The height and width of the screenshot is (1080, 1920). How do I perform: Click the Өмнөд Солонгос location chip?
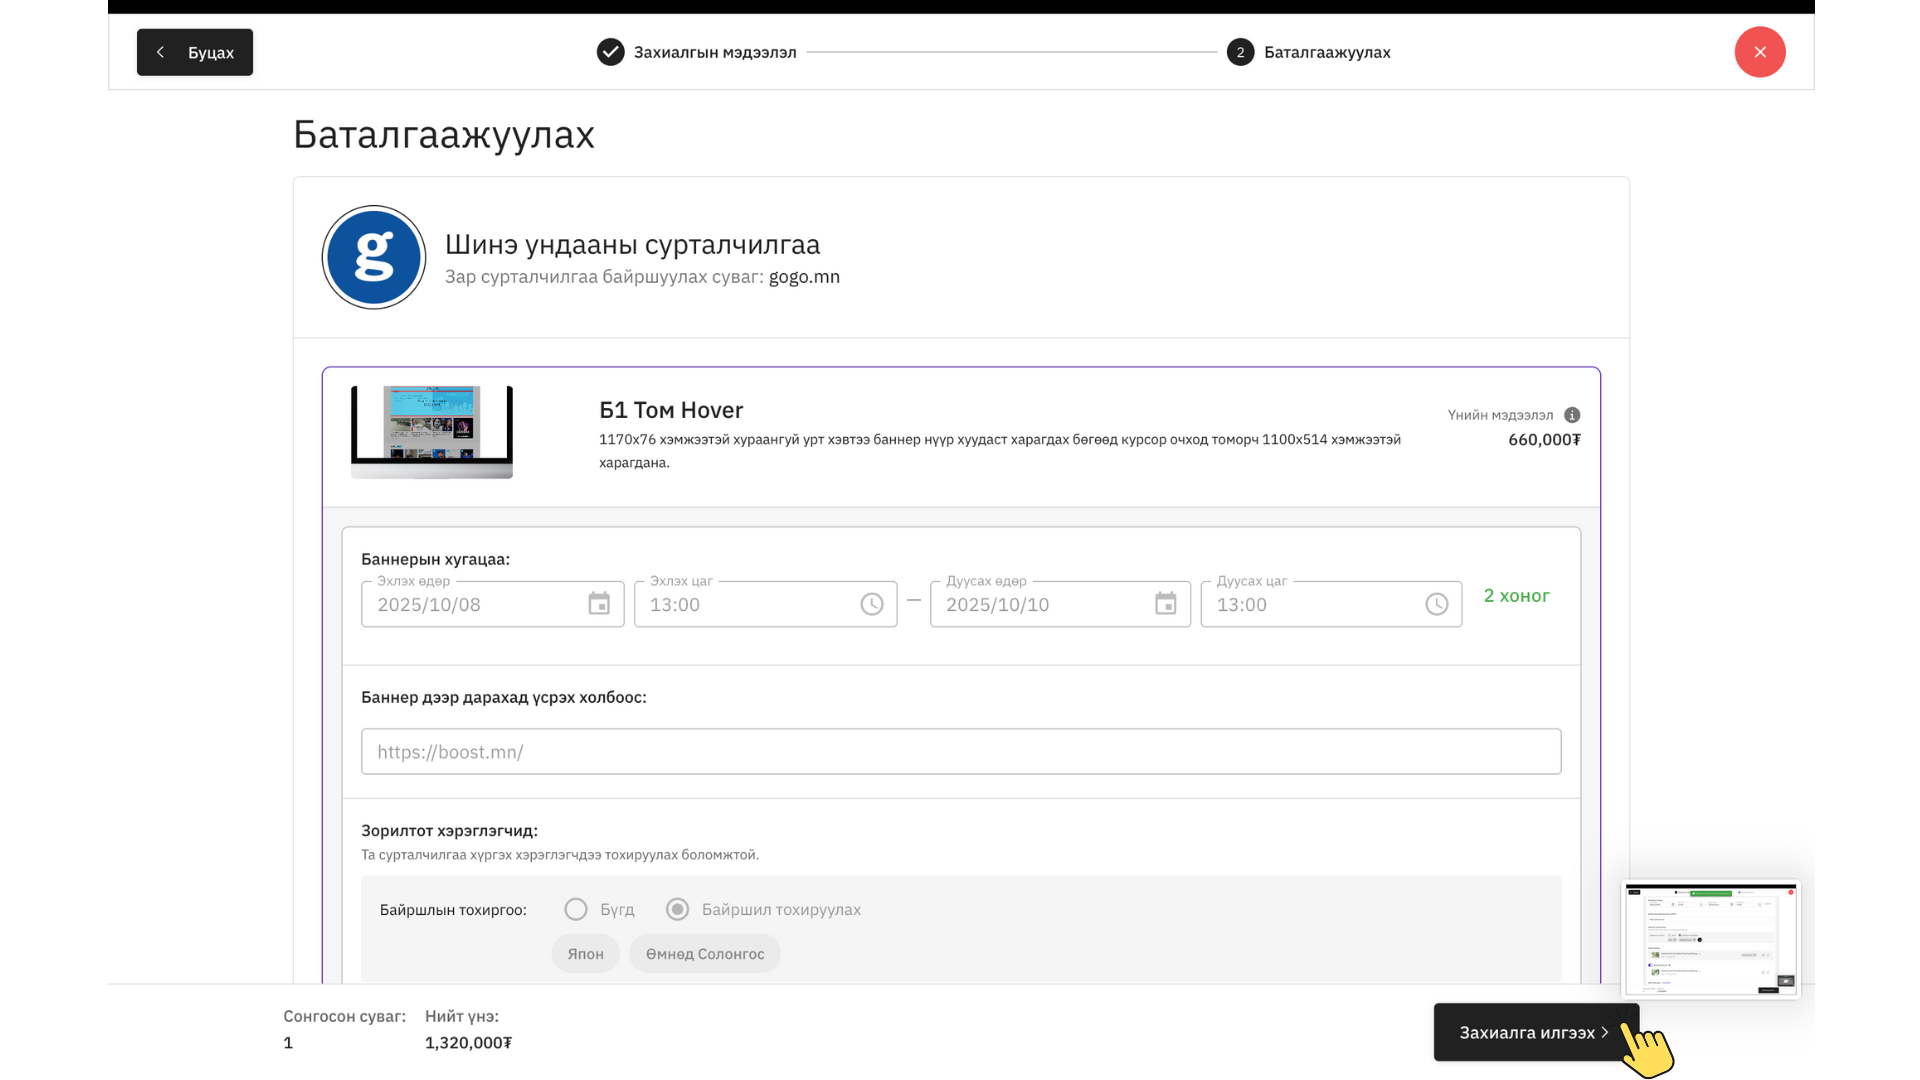(x=704, y=954)
